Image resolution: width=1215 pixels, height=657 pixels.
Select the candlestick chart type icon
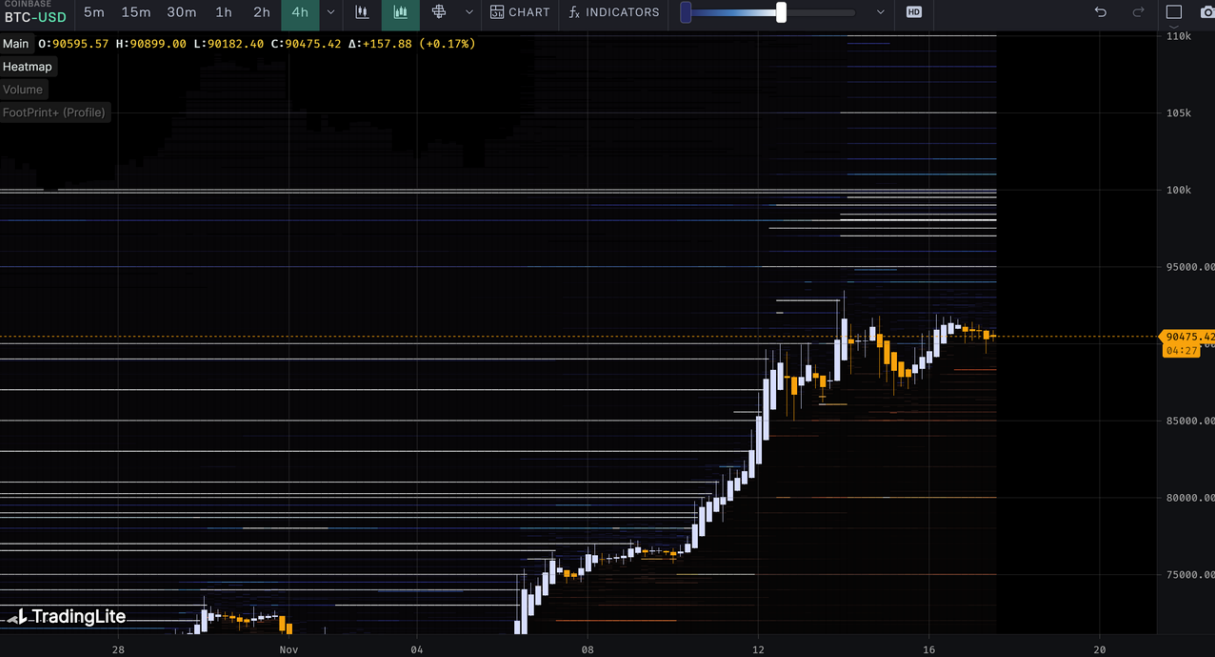[x=362, y=13]
